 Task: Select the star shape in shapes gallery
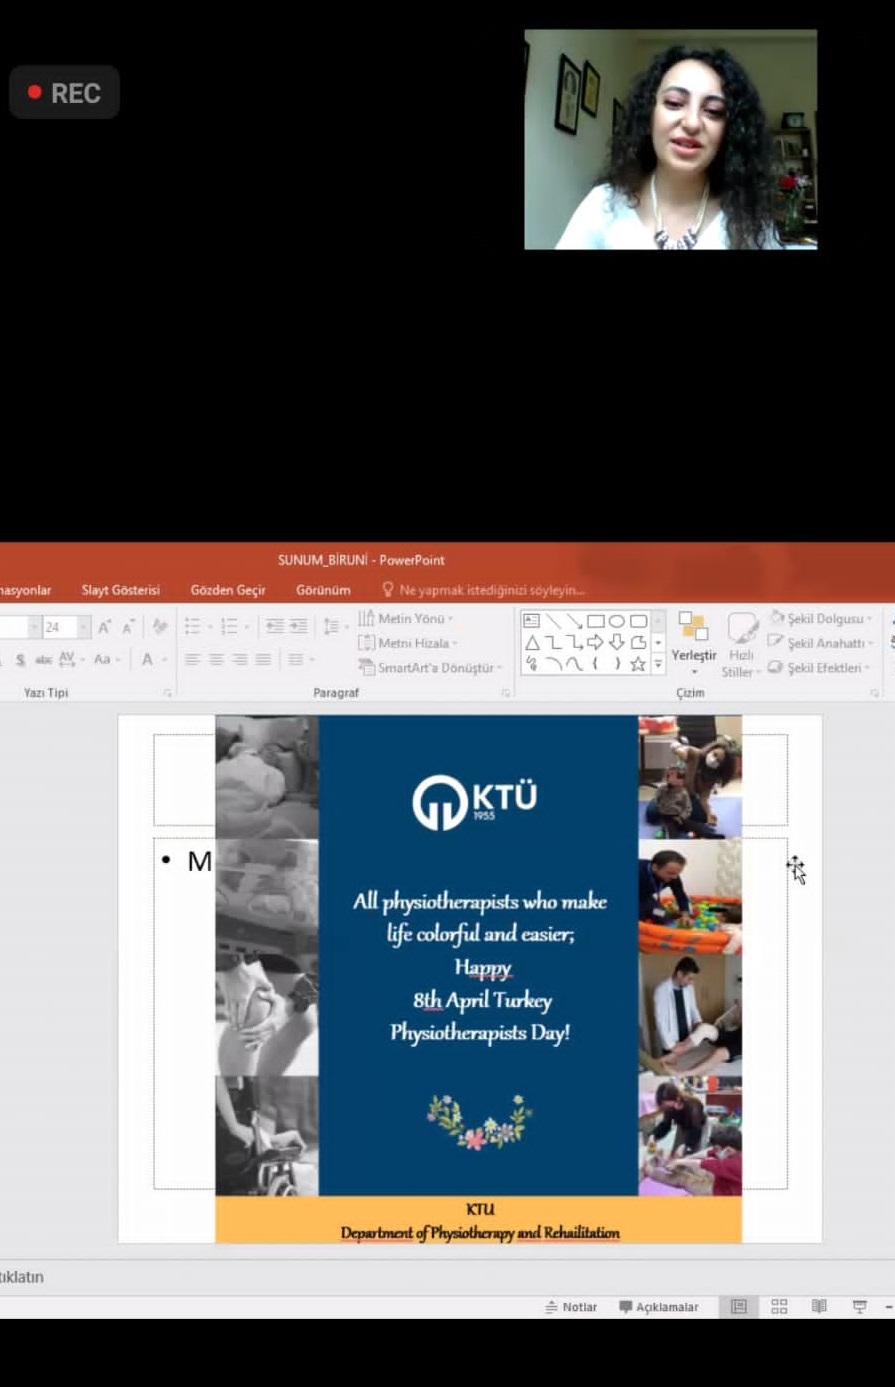tap(638, 664)
